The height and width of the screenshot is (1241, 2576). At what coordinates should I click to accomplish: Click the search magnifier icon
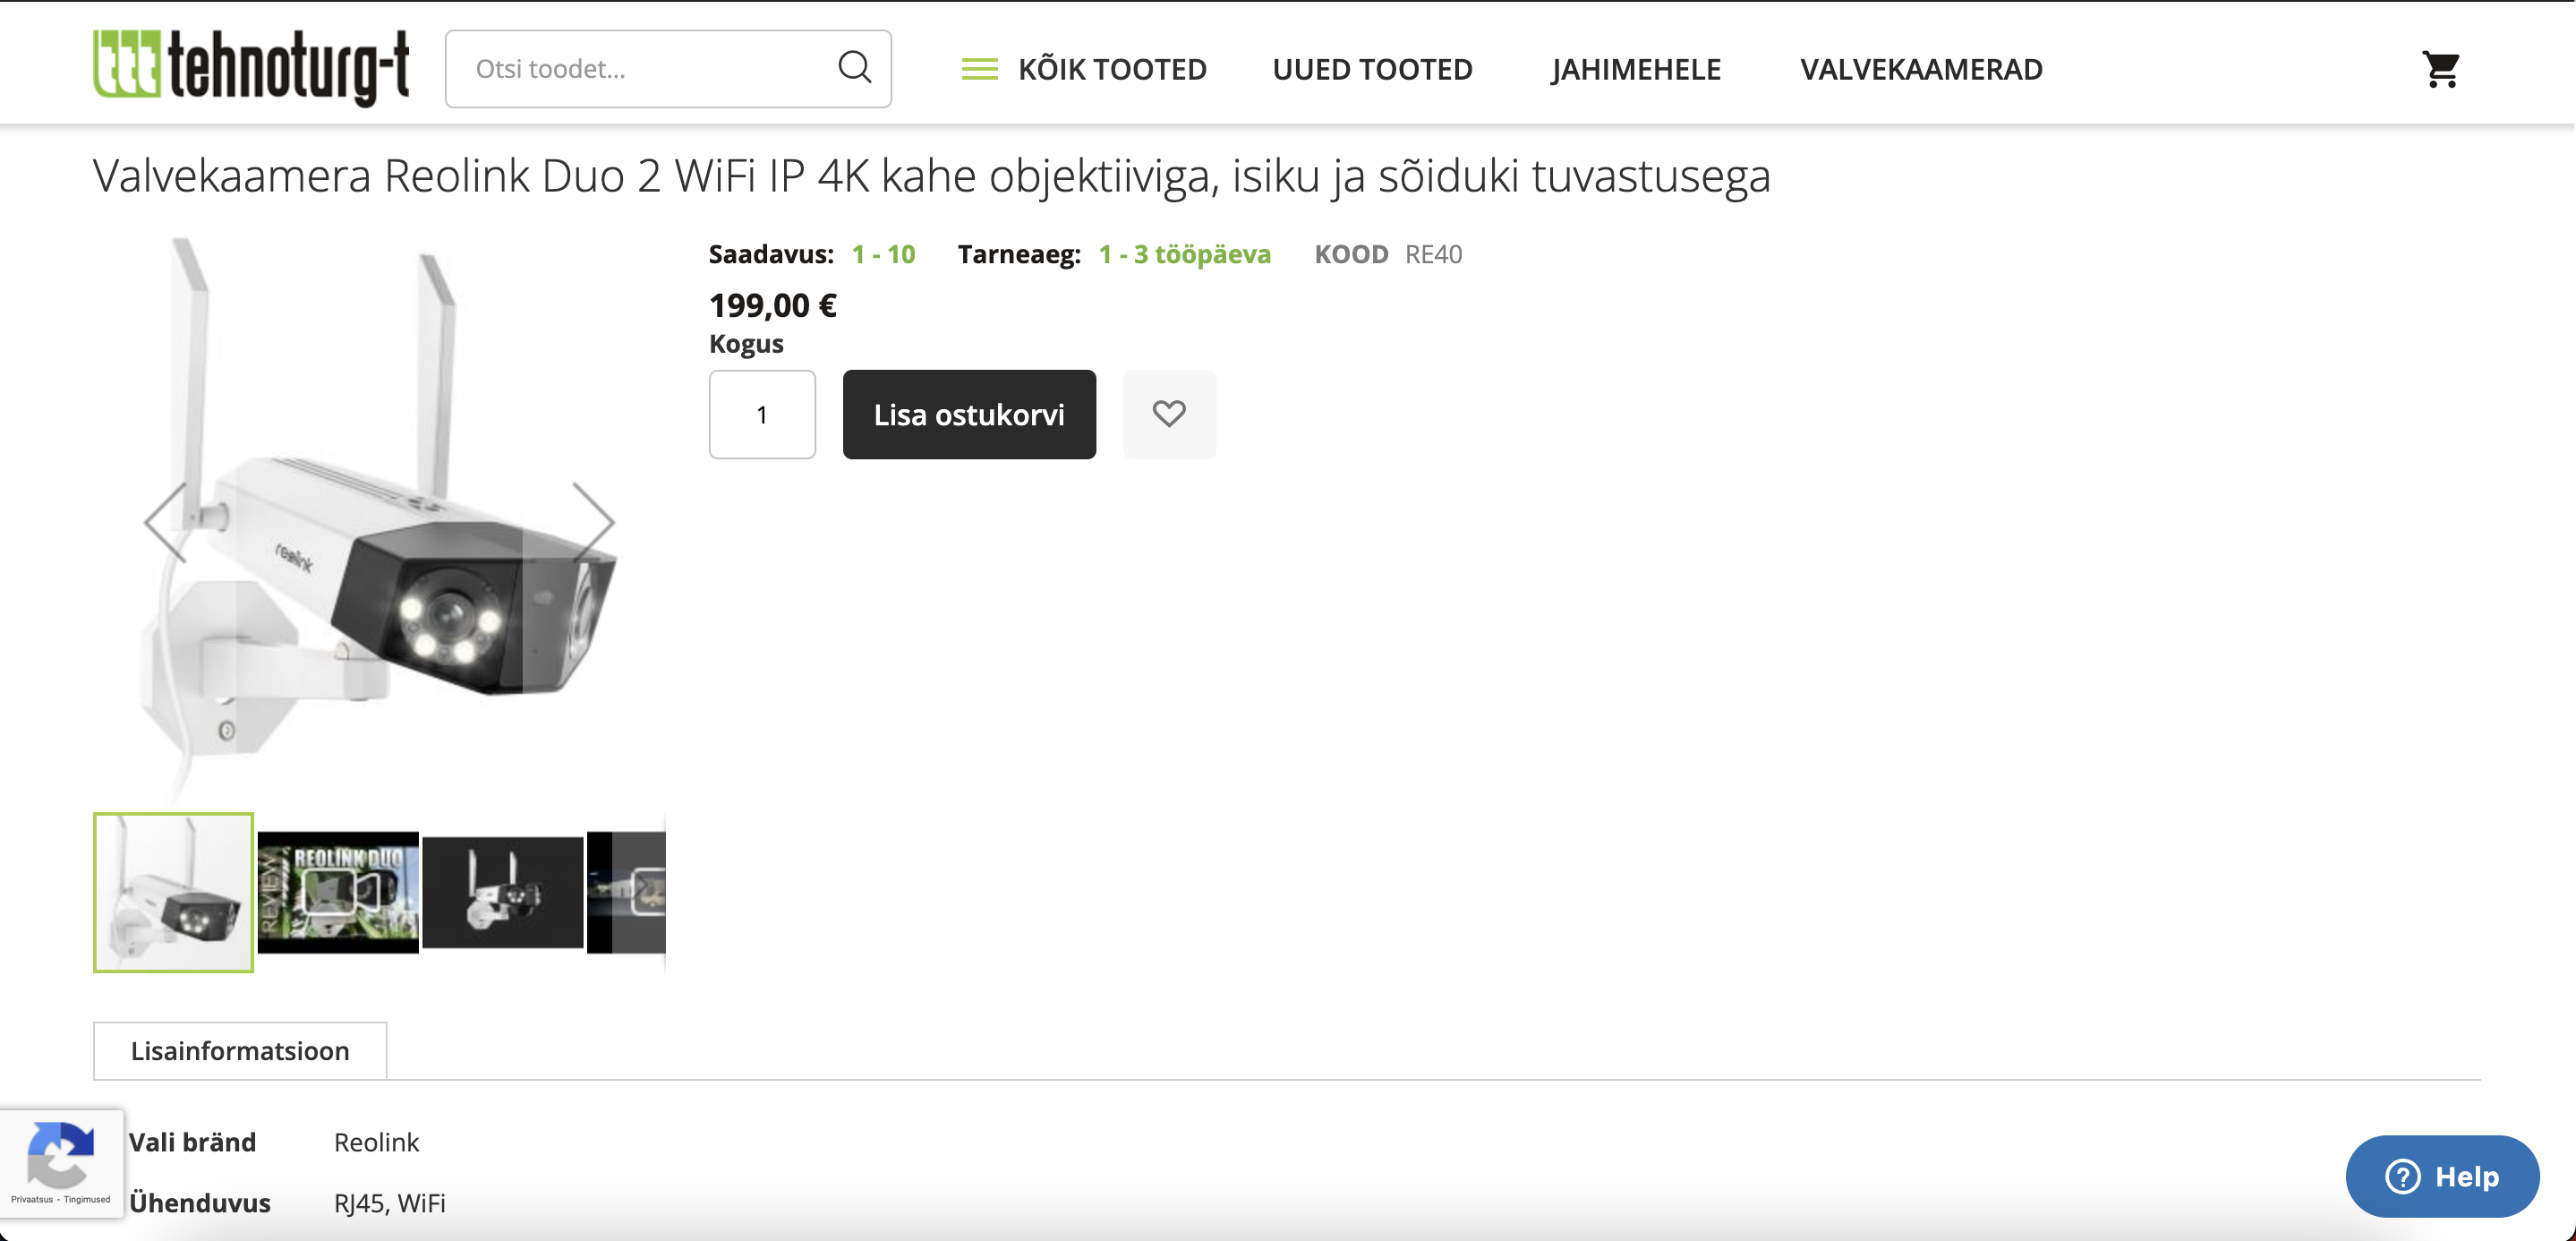(x=854, y=68)
